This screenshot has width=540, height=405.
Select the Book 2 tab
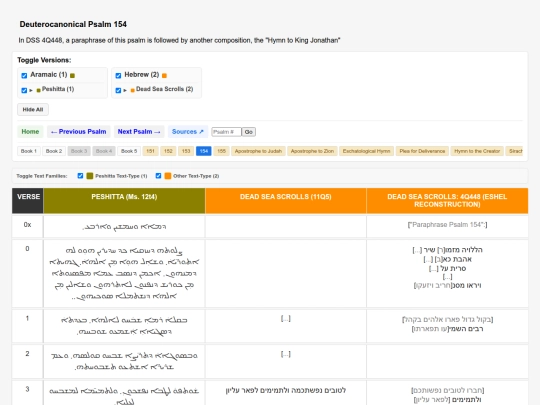pyautogui.click(x=54, y=151)
